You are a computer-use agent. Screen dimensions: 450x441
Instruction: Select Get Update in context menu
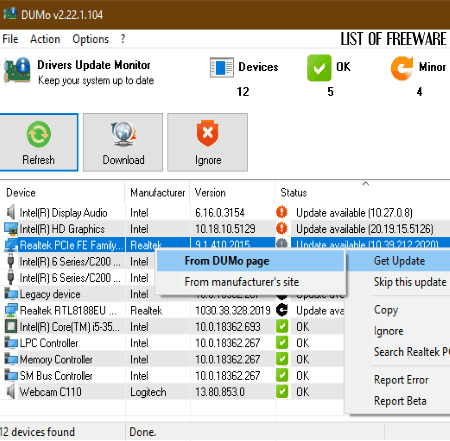coord(399,261)
